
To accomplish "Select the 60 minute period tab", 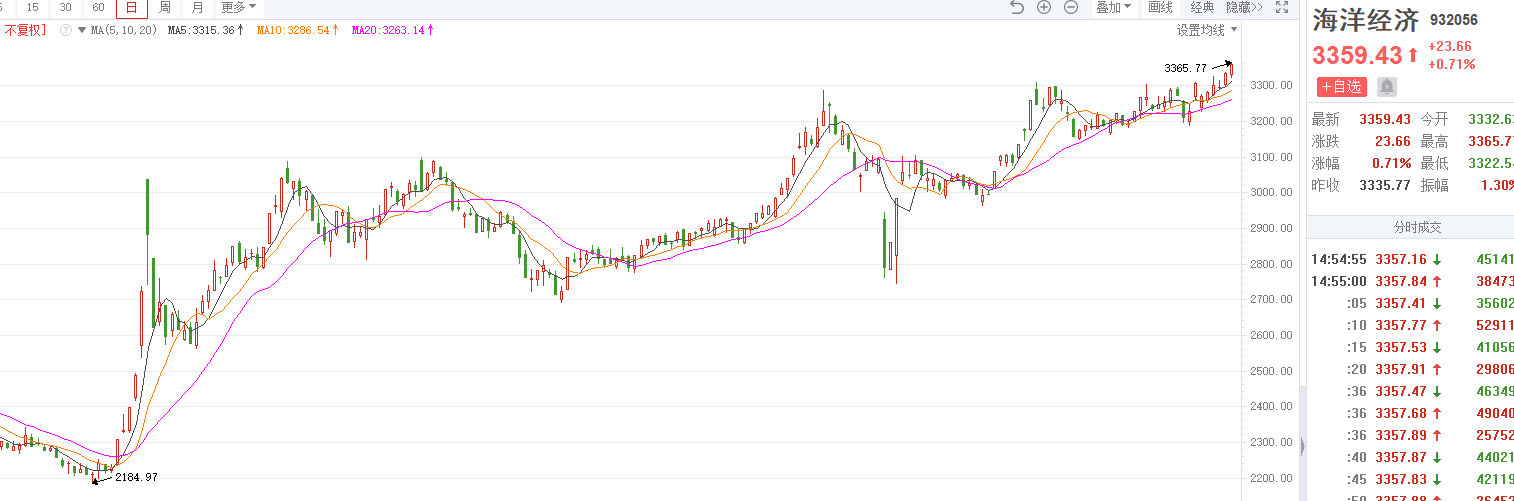I will (98, 7).
